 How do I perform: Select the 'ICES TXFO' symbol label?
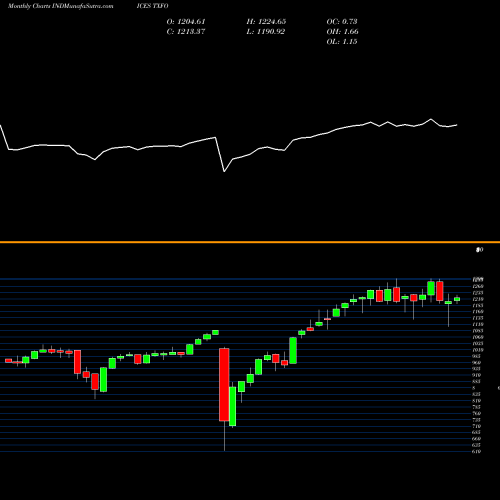point(152,6)
